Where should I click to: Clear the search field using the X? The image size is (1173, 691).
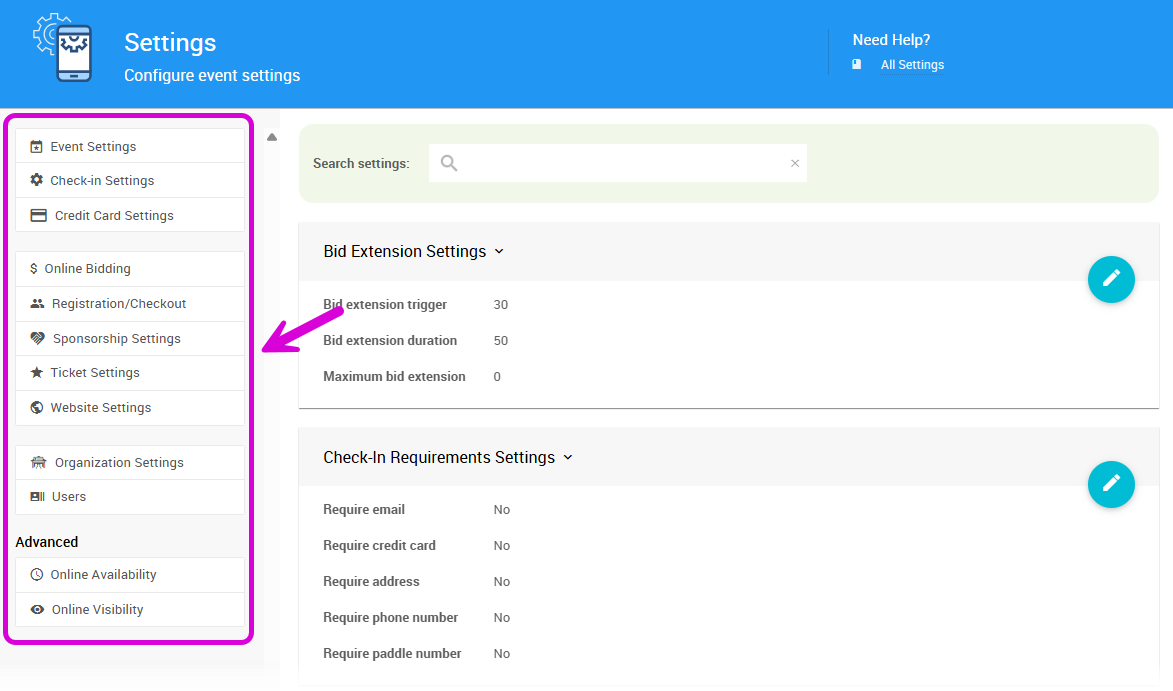[795, 162]
